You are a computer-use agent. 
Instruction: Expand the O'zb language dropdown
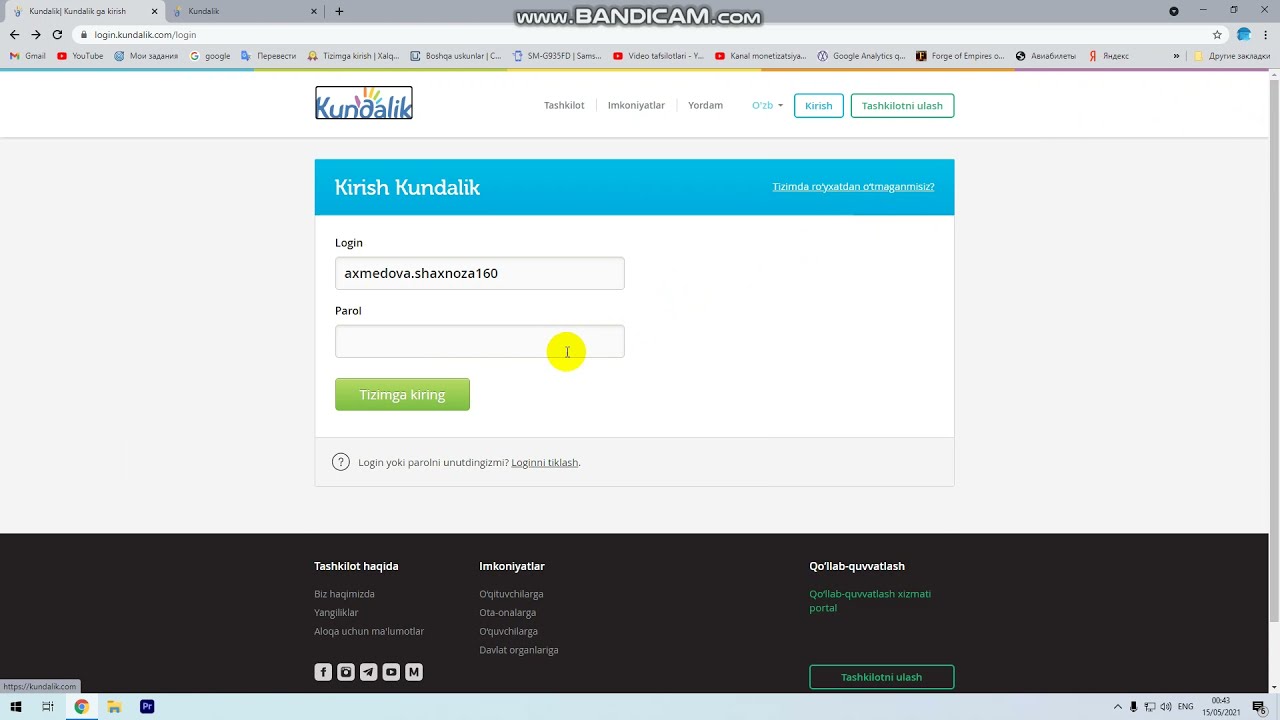click(x=767, y=105)
